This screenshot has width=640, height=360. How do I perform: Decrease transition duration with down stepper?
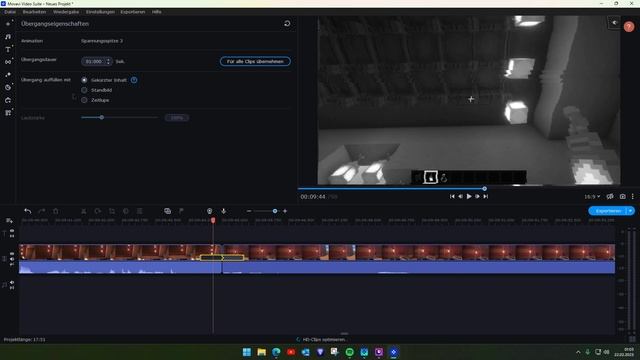[108, 63]
